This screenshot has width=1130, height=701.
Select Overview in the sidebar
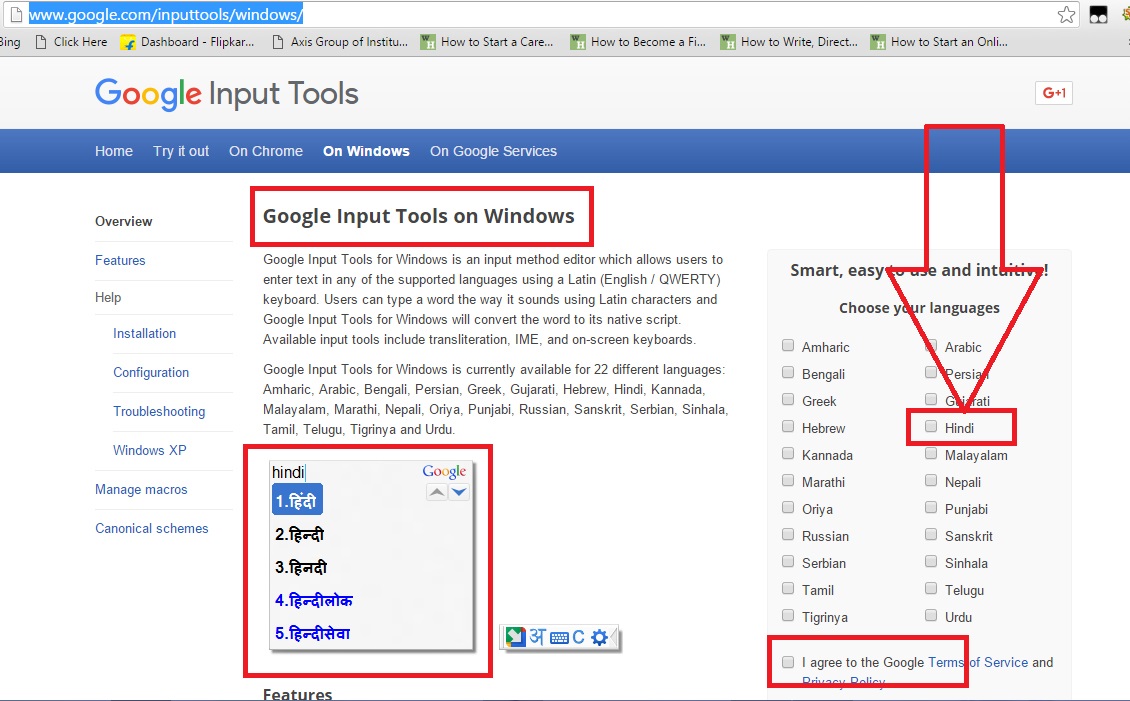point(124,221)
